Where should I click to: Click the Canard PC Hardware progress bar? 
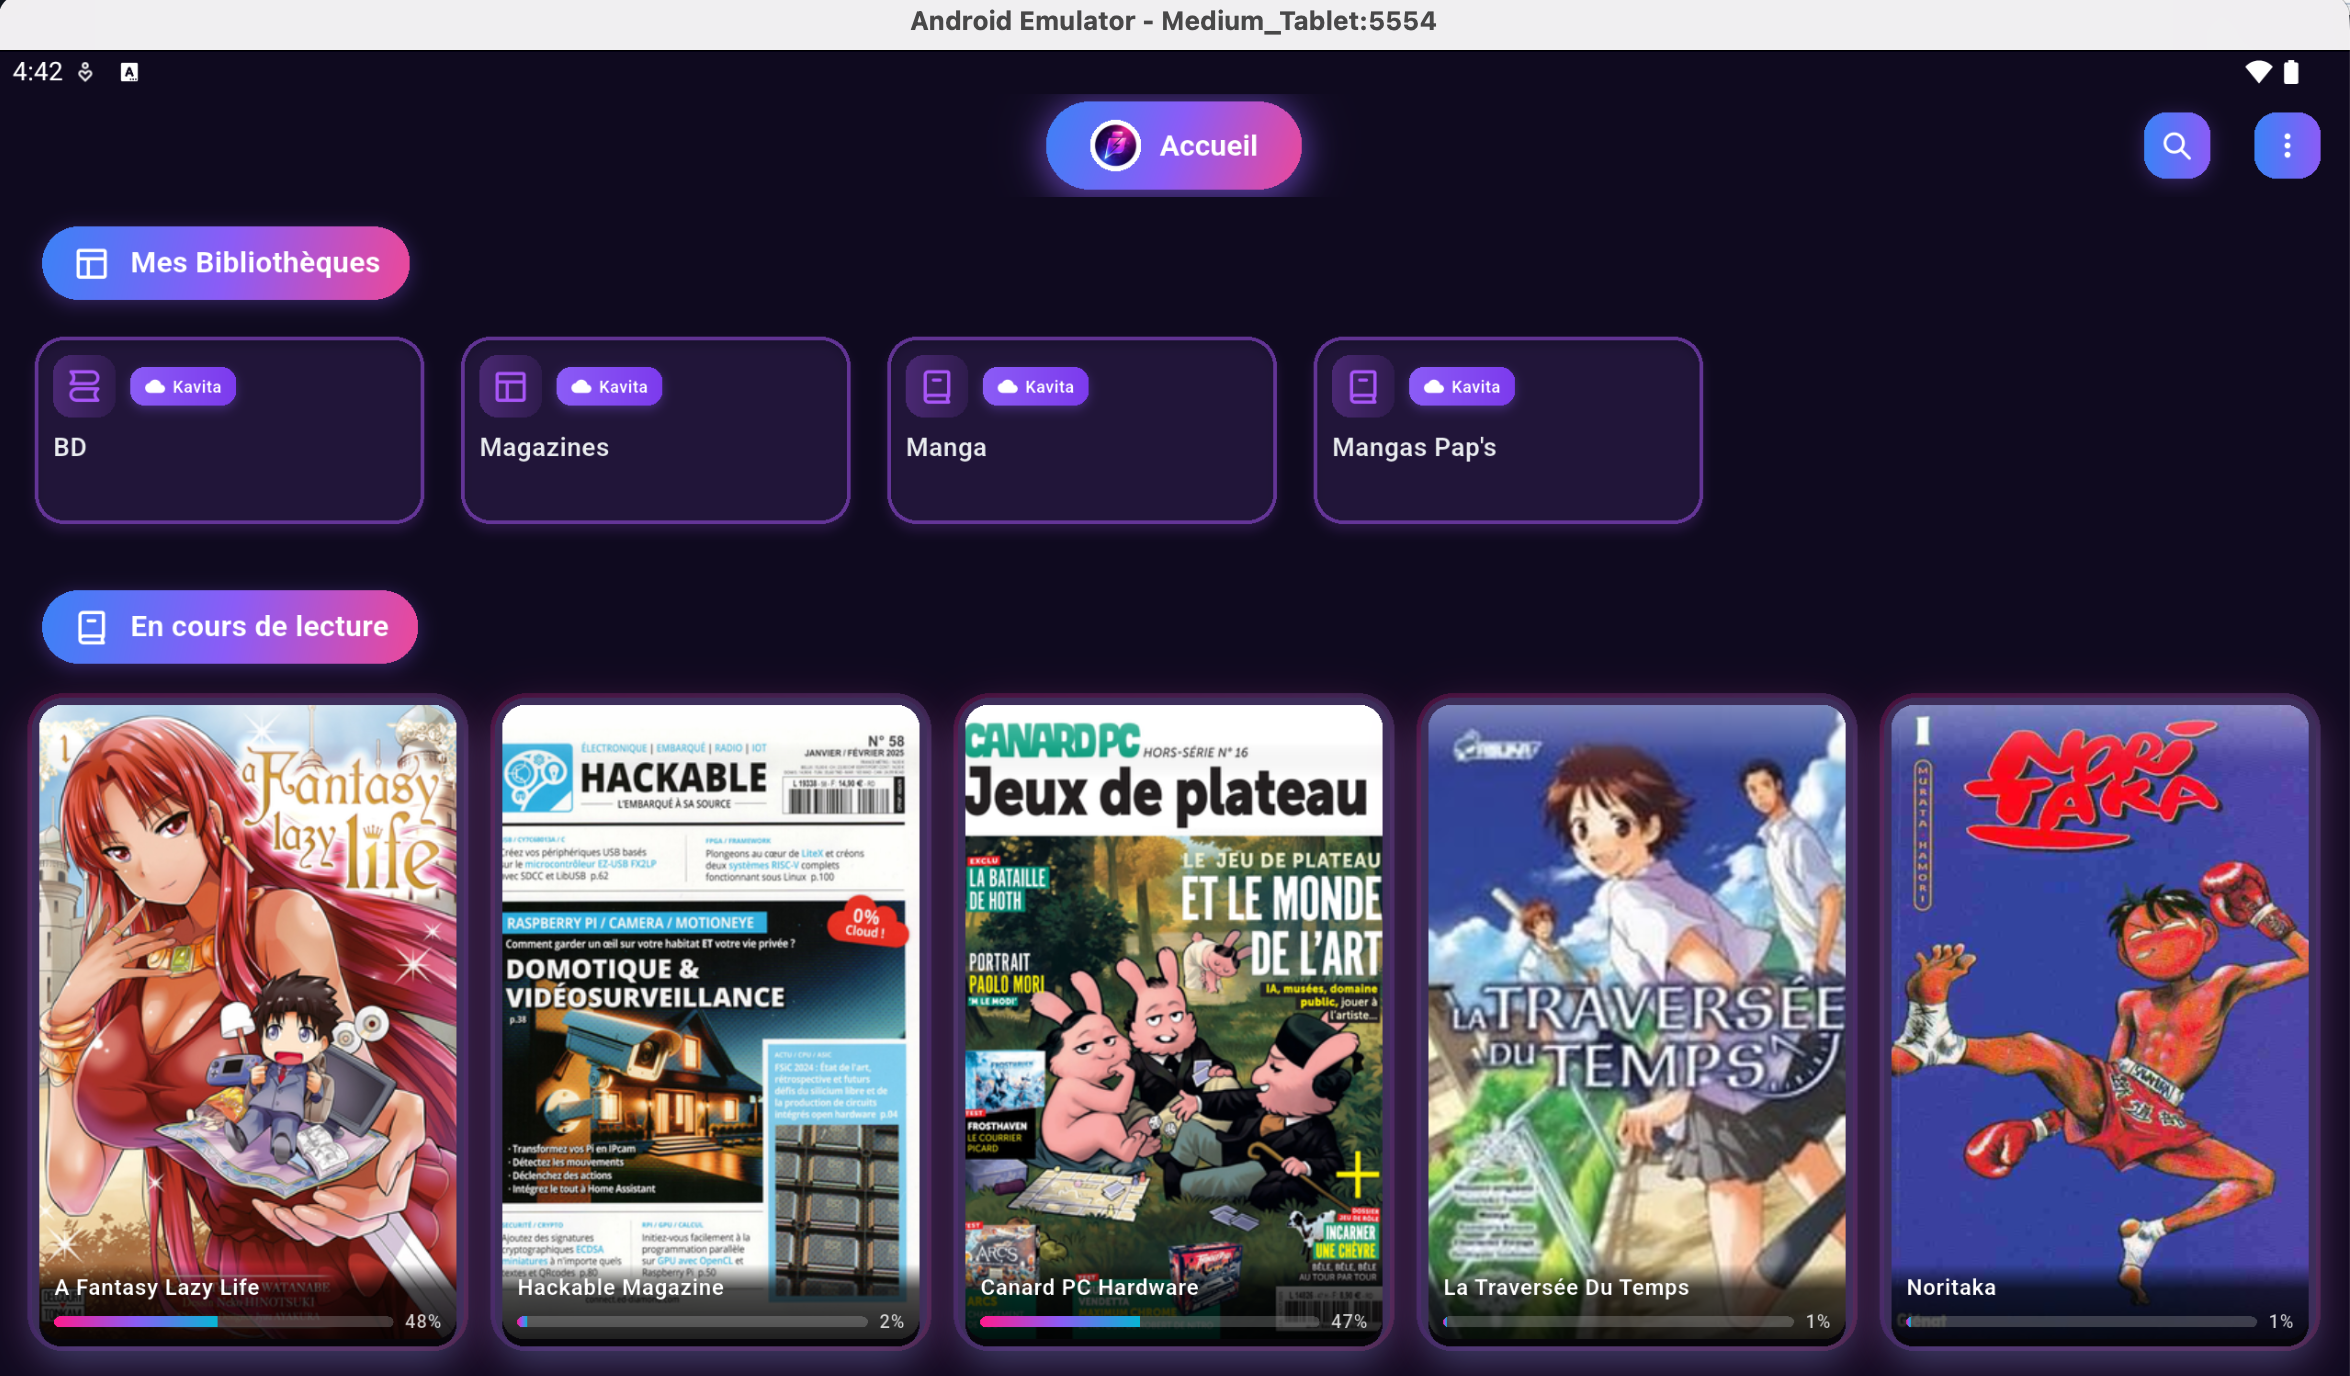point(1150,1322)
